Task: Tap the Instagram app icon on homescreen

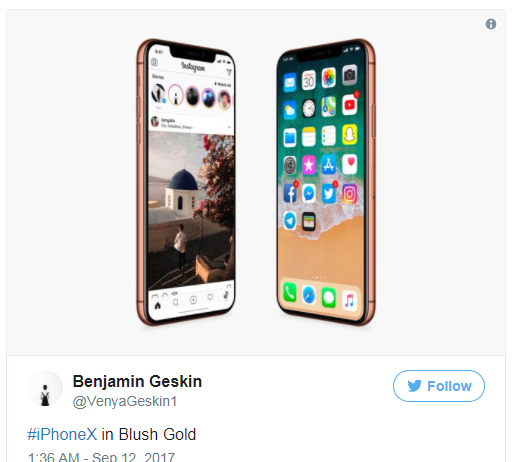Action: pyautogui.click(x=350, y=193)
